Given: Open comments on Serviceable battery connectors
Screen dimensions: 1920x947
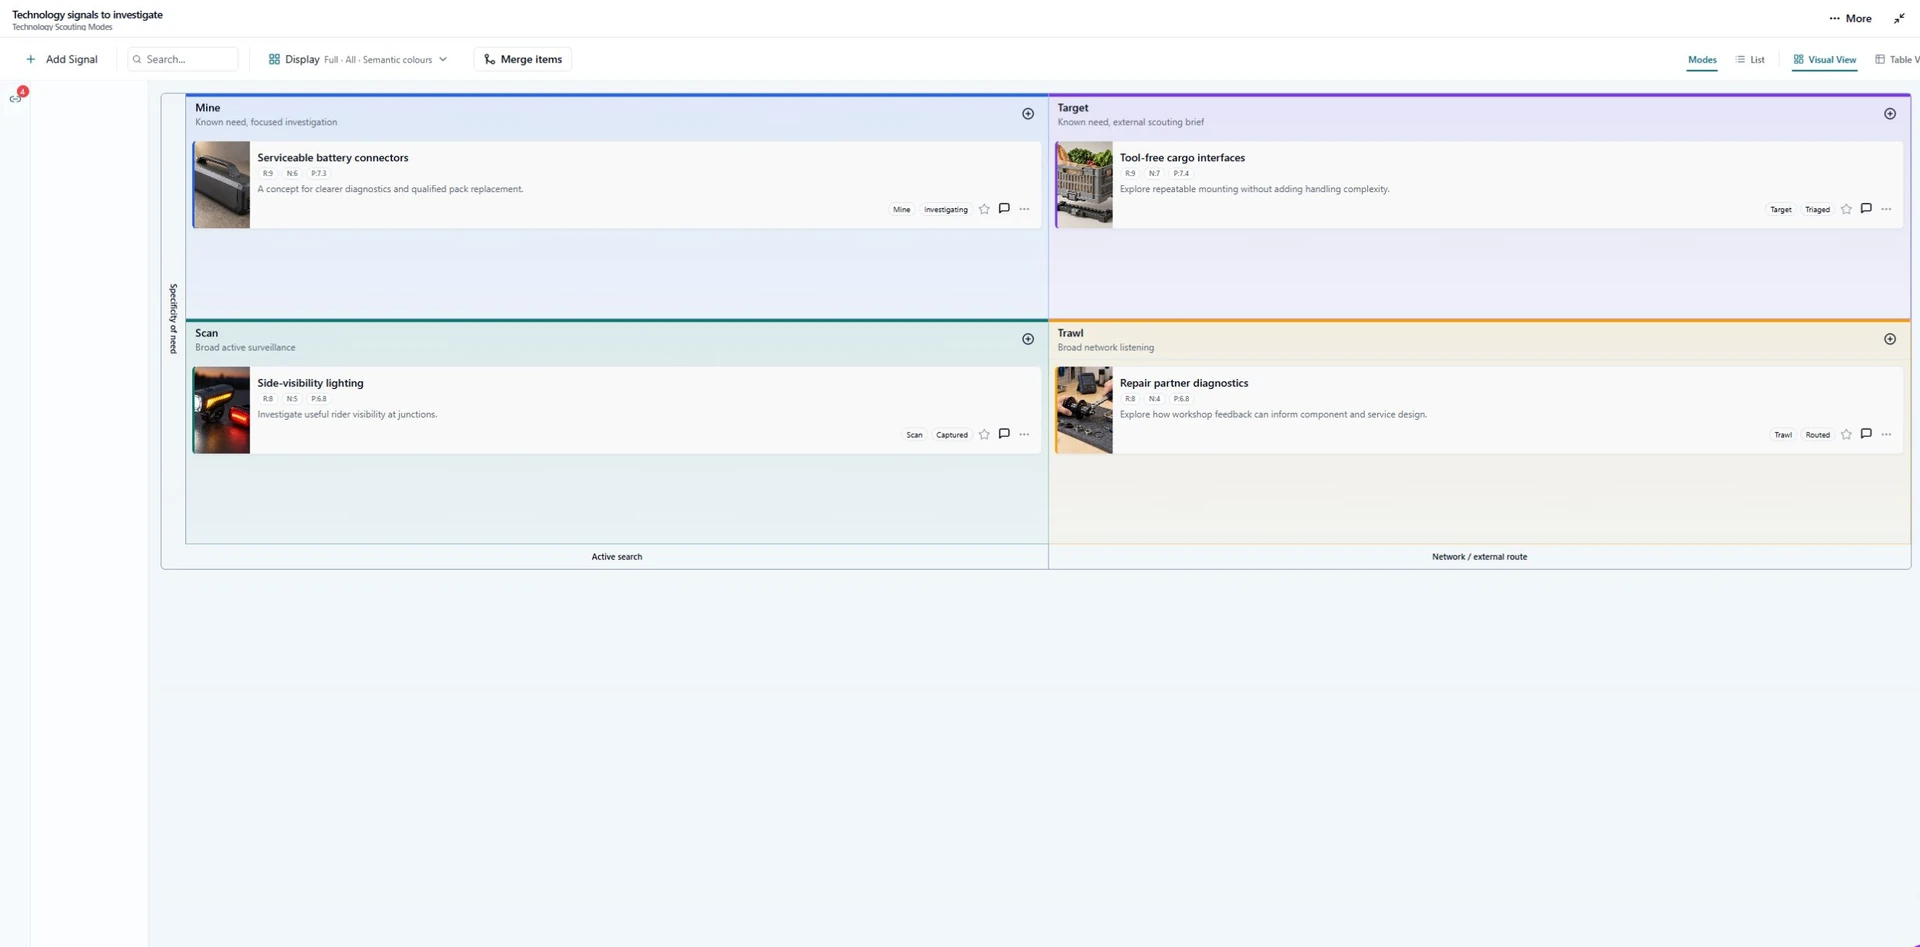Looking at the screenshot, I should point(1004,209).
